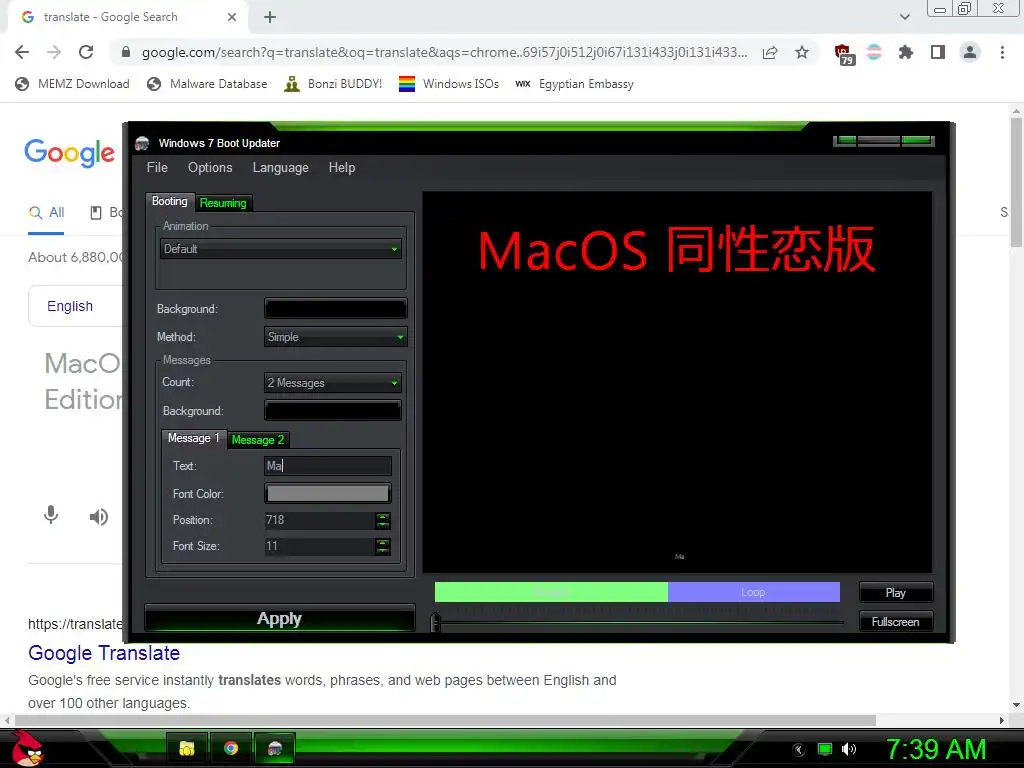1024x768 pixels.
Task: Open the Malware Database bookmark
Action: (x=207, y=84)
